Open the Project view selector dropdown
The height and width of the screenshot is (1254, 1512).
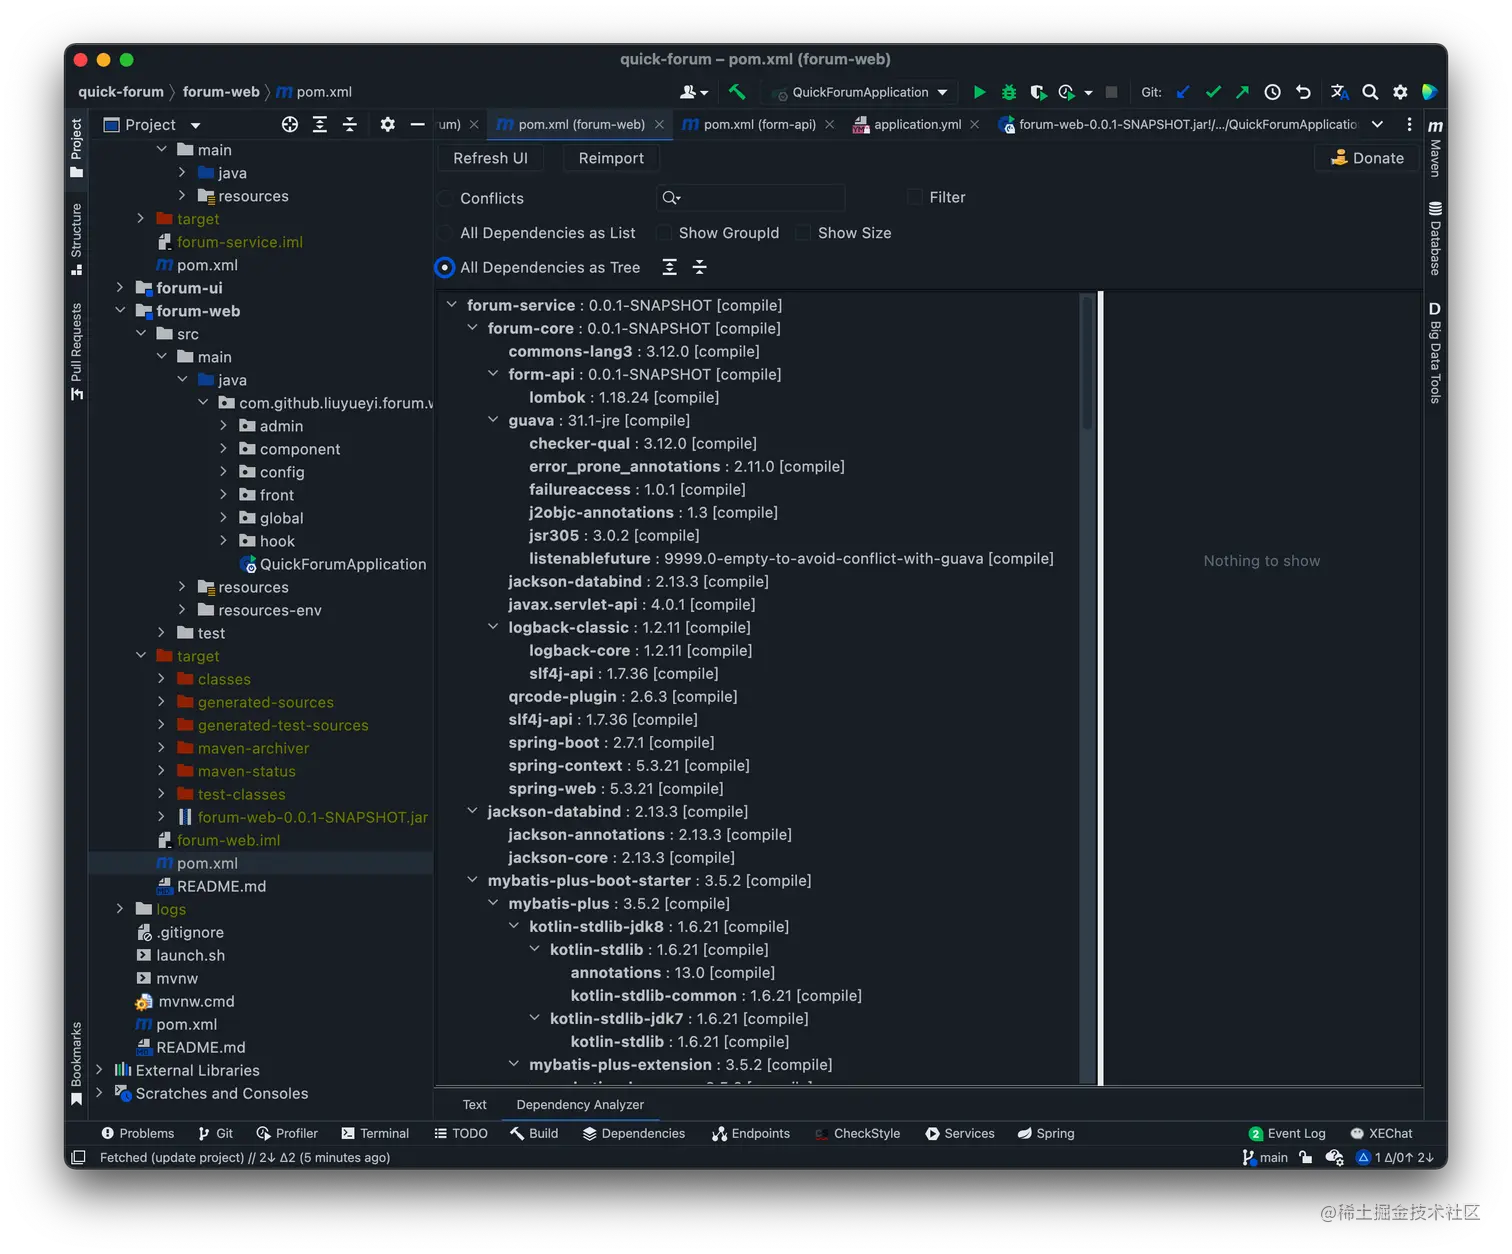[152, 124]
